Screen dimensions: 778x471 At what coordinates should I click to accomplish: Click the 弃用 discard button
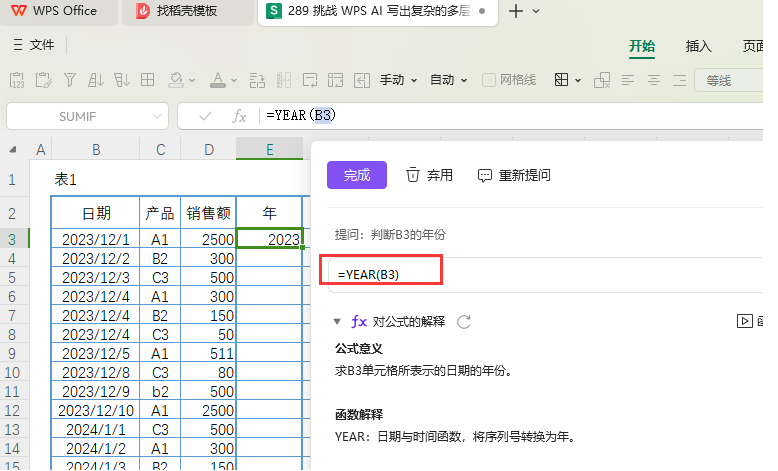coord(429,175)
